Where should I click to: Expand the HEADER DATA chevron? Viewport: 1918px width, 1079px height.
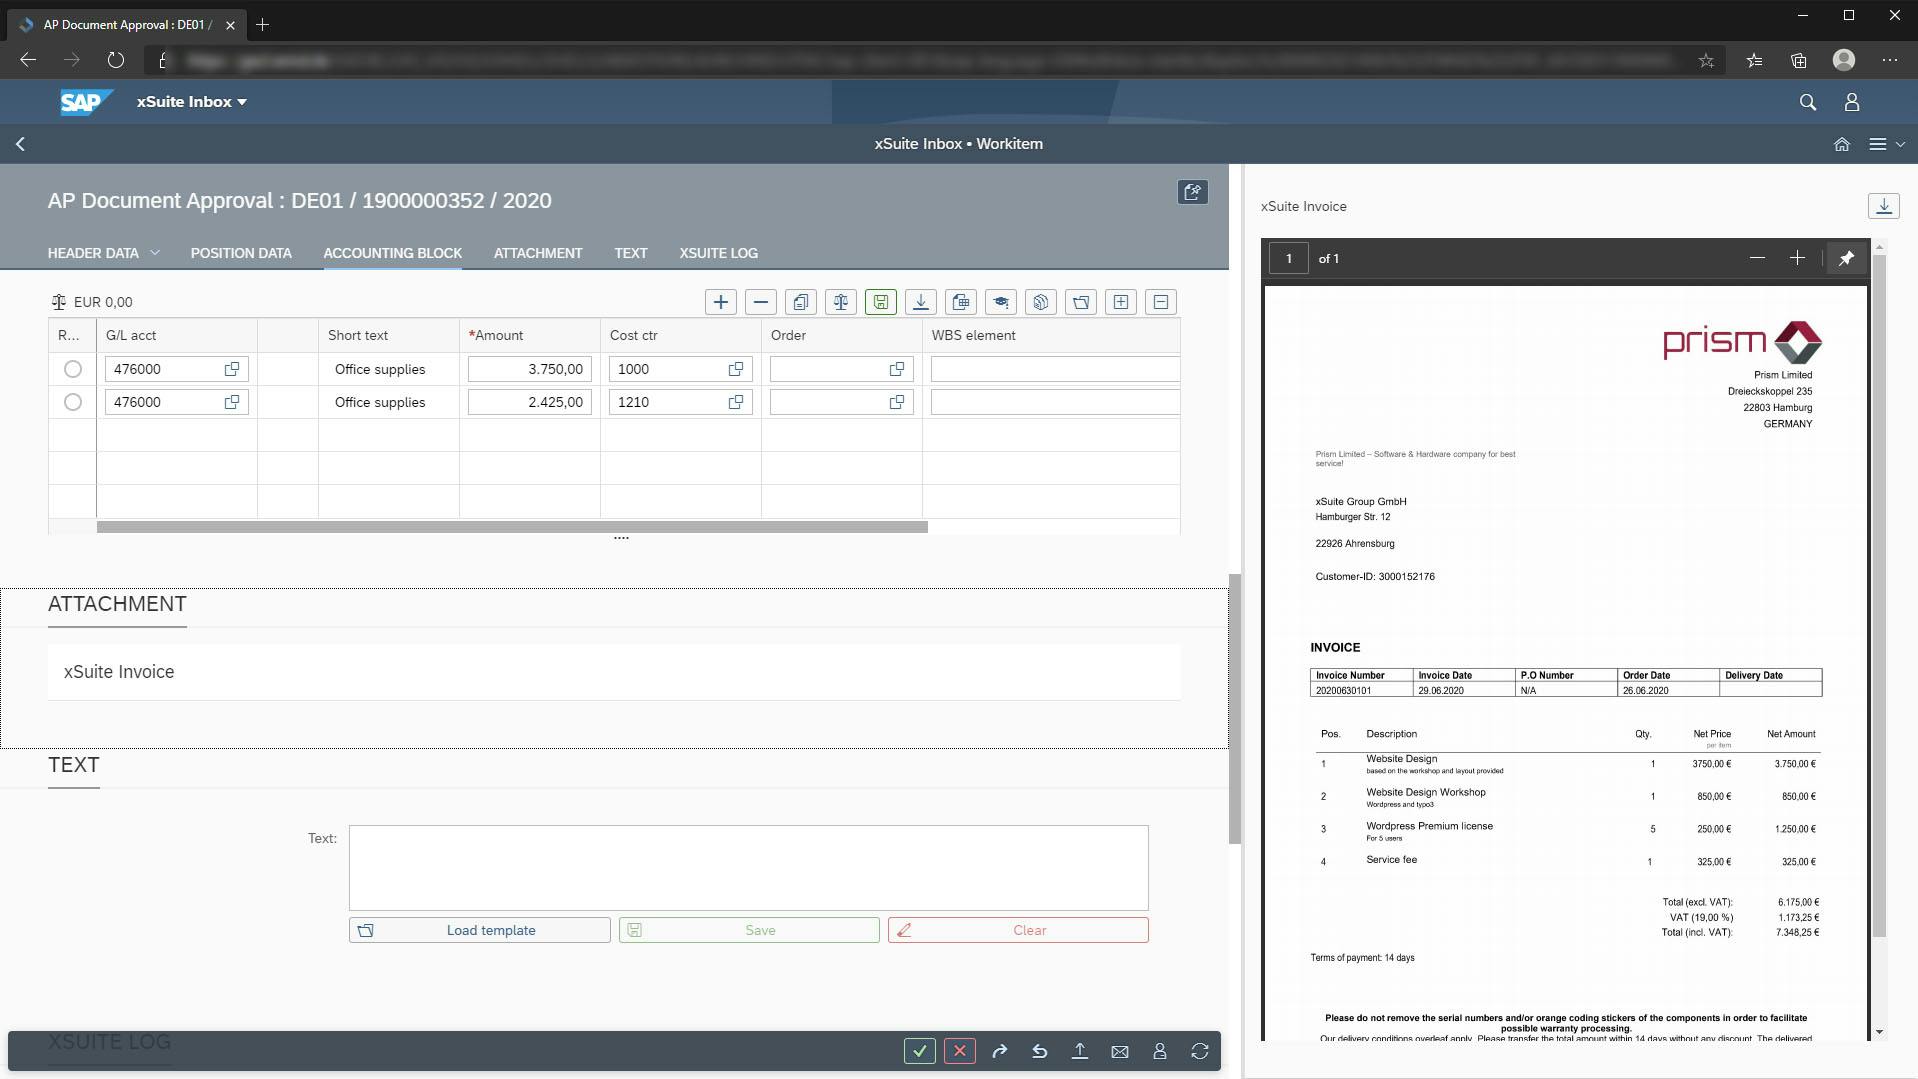tap(155, 252)
